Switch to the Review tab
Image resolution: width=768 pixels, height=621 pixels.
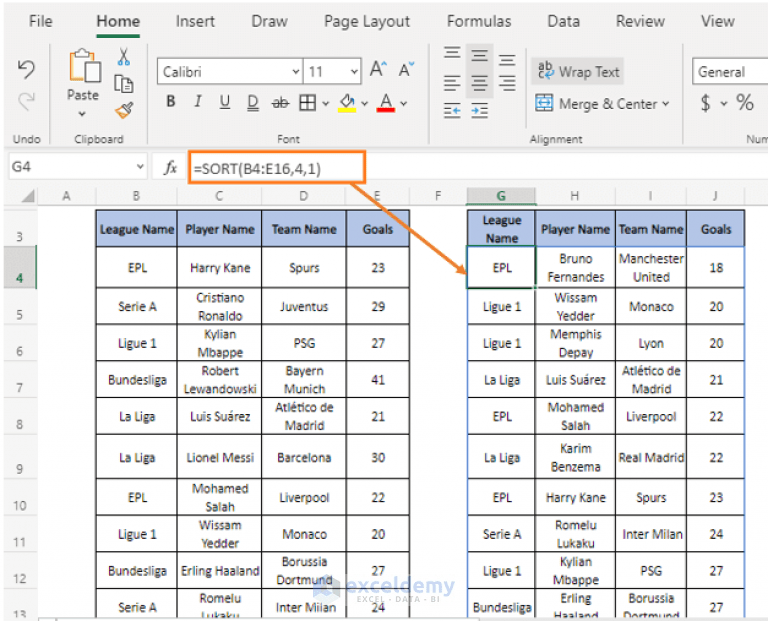640,21
